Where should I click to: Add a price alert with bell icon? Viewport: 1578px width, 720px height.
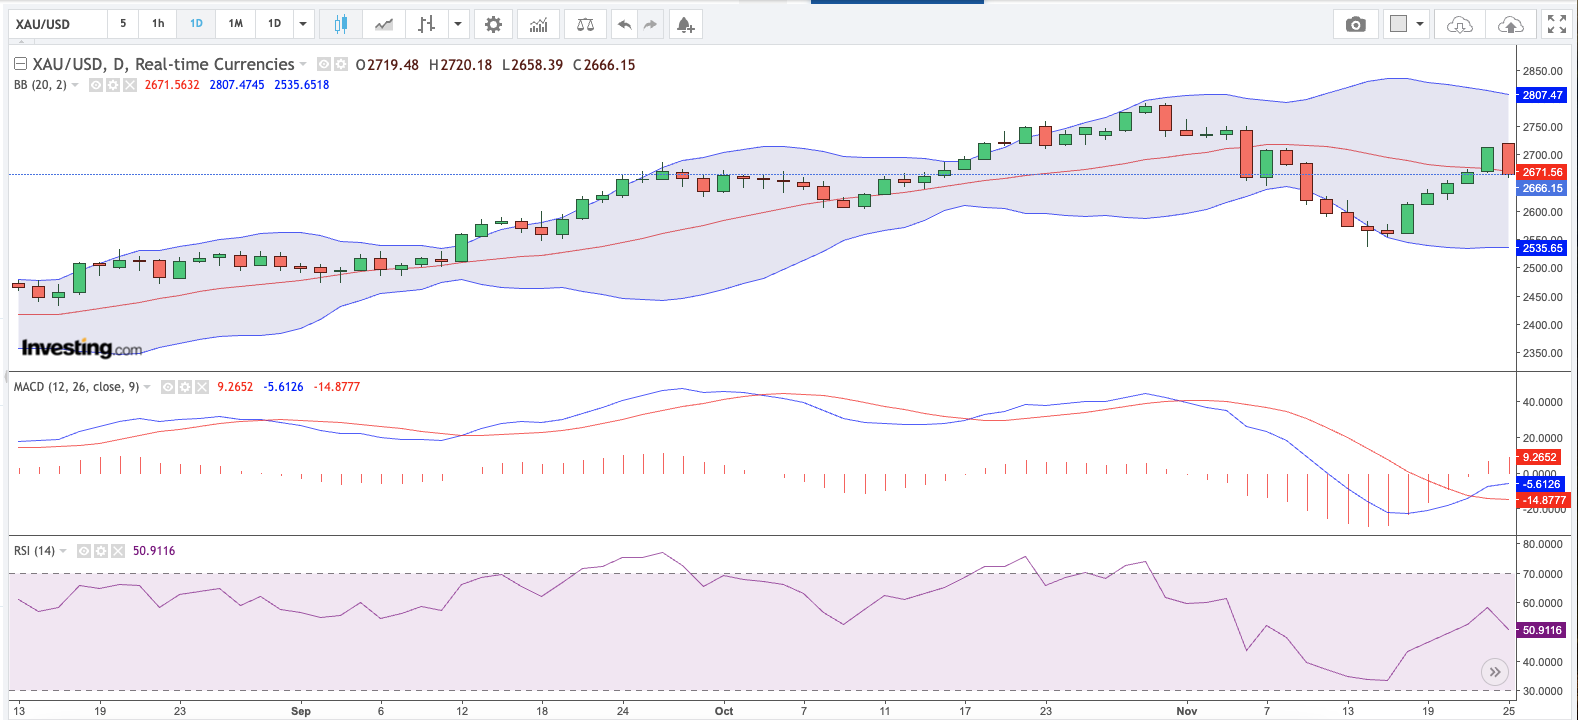click(685, 24)
